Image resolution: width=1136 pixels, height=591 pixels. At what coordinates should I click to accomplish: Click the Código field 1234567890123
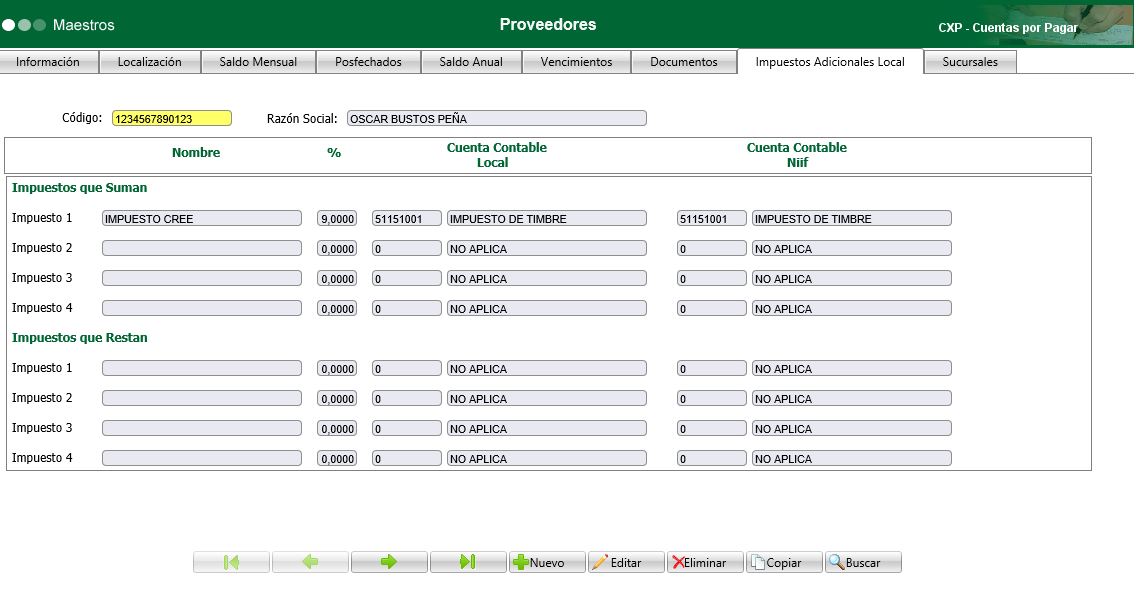coord(172,118)
